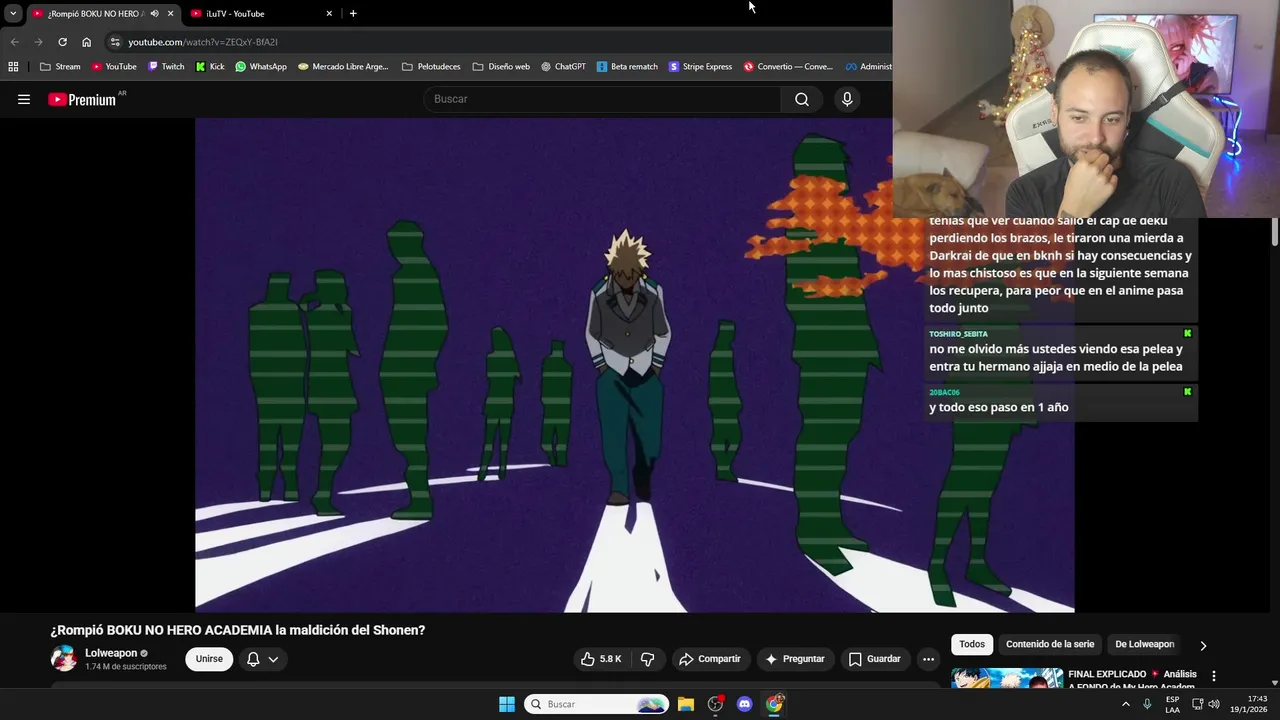The height and width of the screenshot is (720, 1280).
Task: Open the tab search dropdown arrow
Action: click(x=13, y=14)
